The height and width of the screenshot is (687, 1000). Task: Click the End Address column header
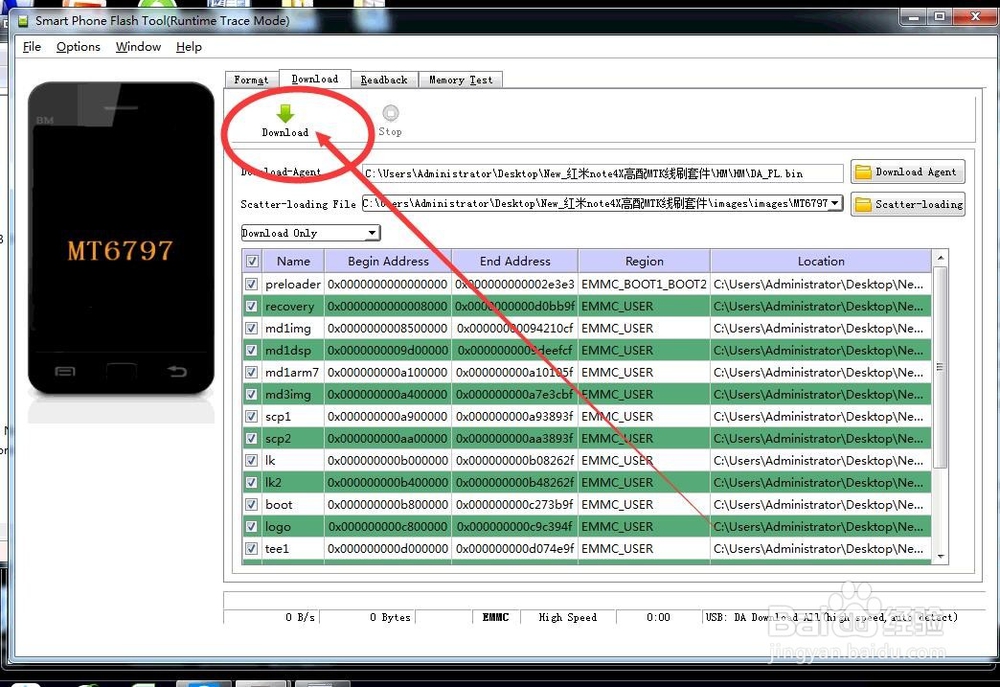(x=515, y=261)
